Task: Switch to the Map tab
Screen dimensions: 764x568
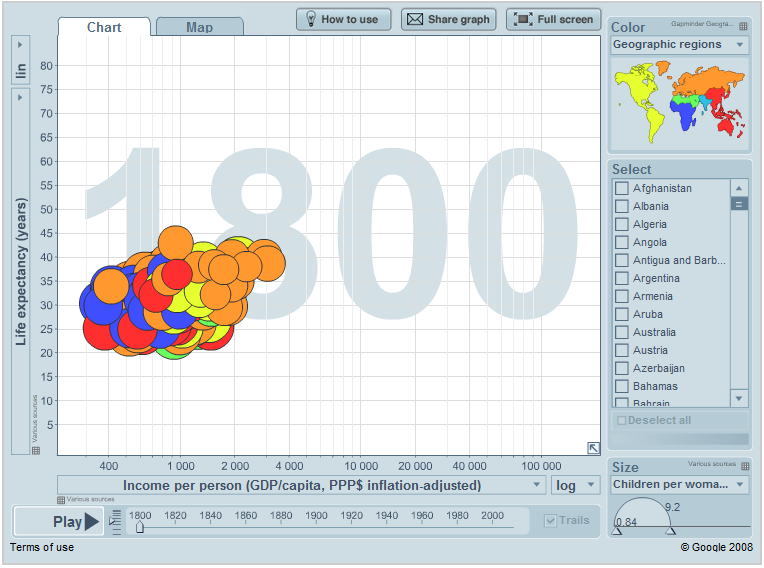Action: [199, 27]
